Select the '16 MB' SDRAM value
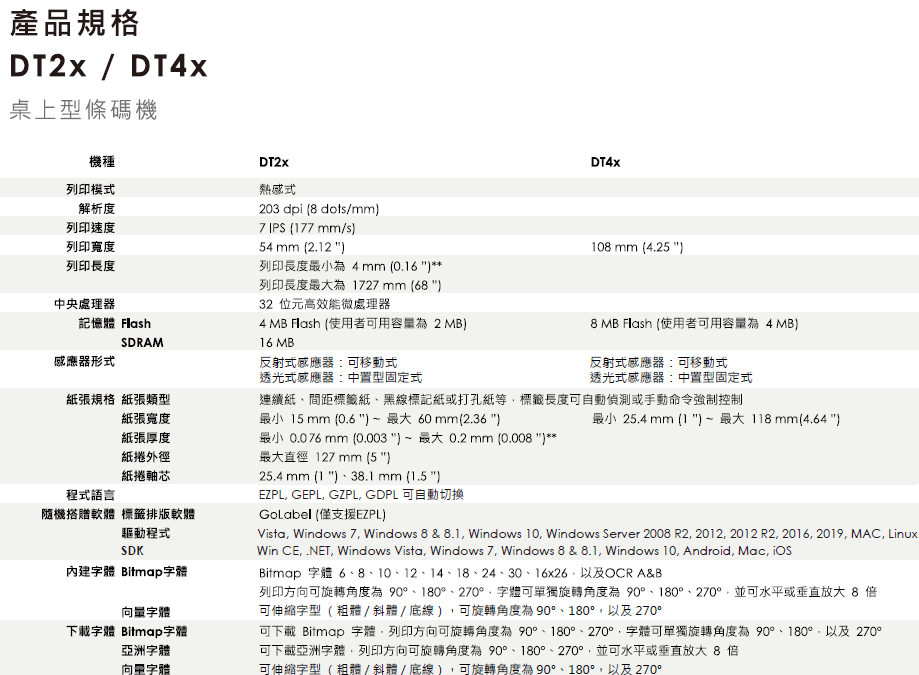 click(277, 343)
